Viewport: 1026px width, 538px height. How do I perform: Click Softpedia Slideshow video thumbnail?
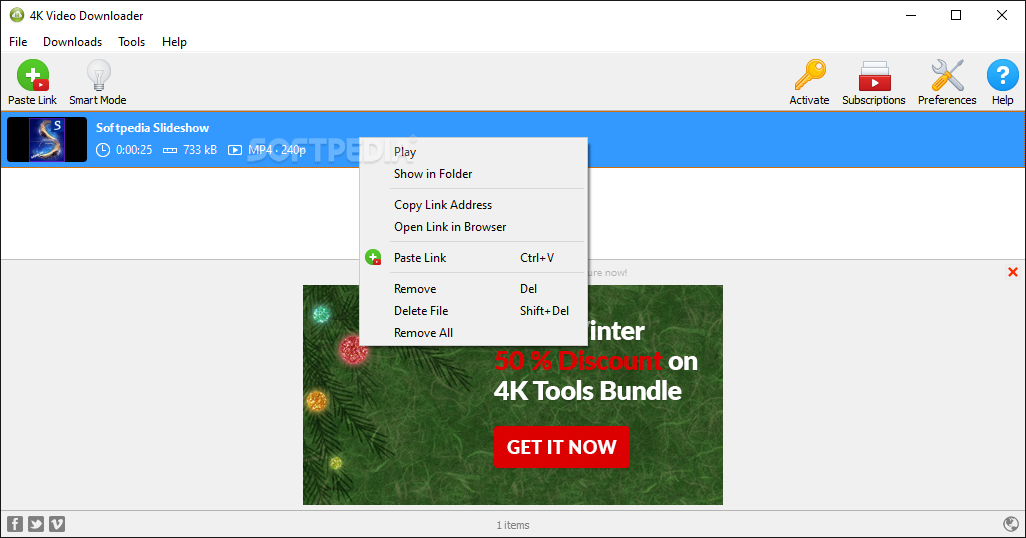[x=47, y=139]
